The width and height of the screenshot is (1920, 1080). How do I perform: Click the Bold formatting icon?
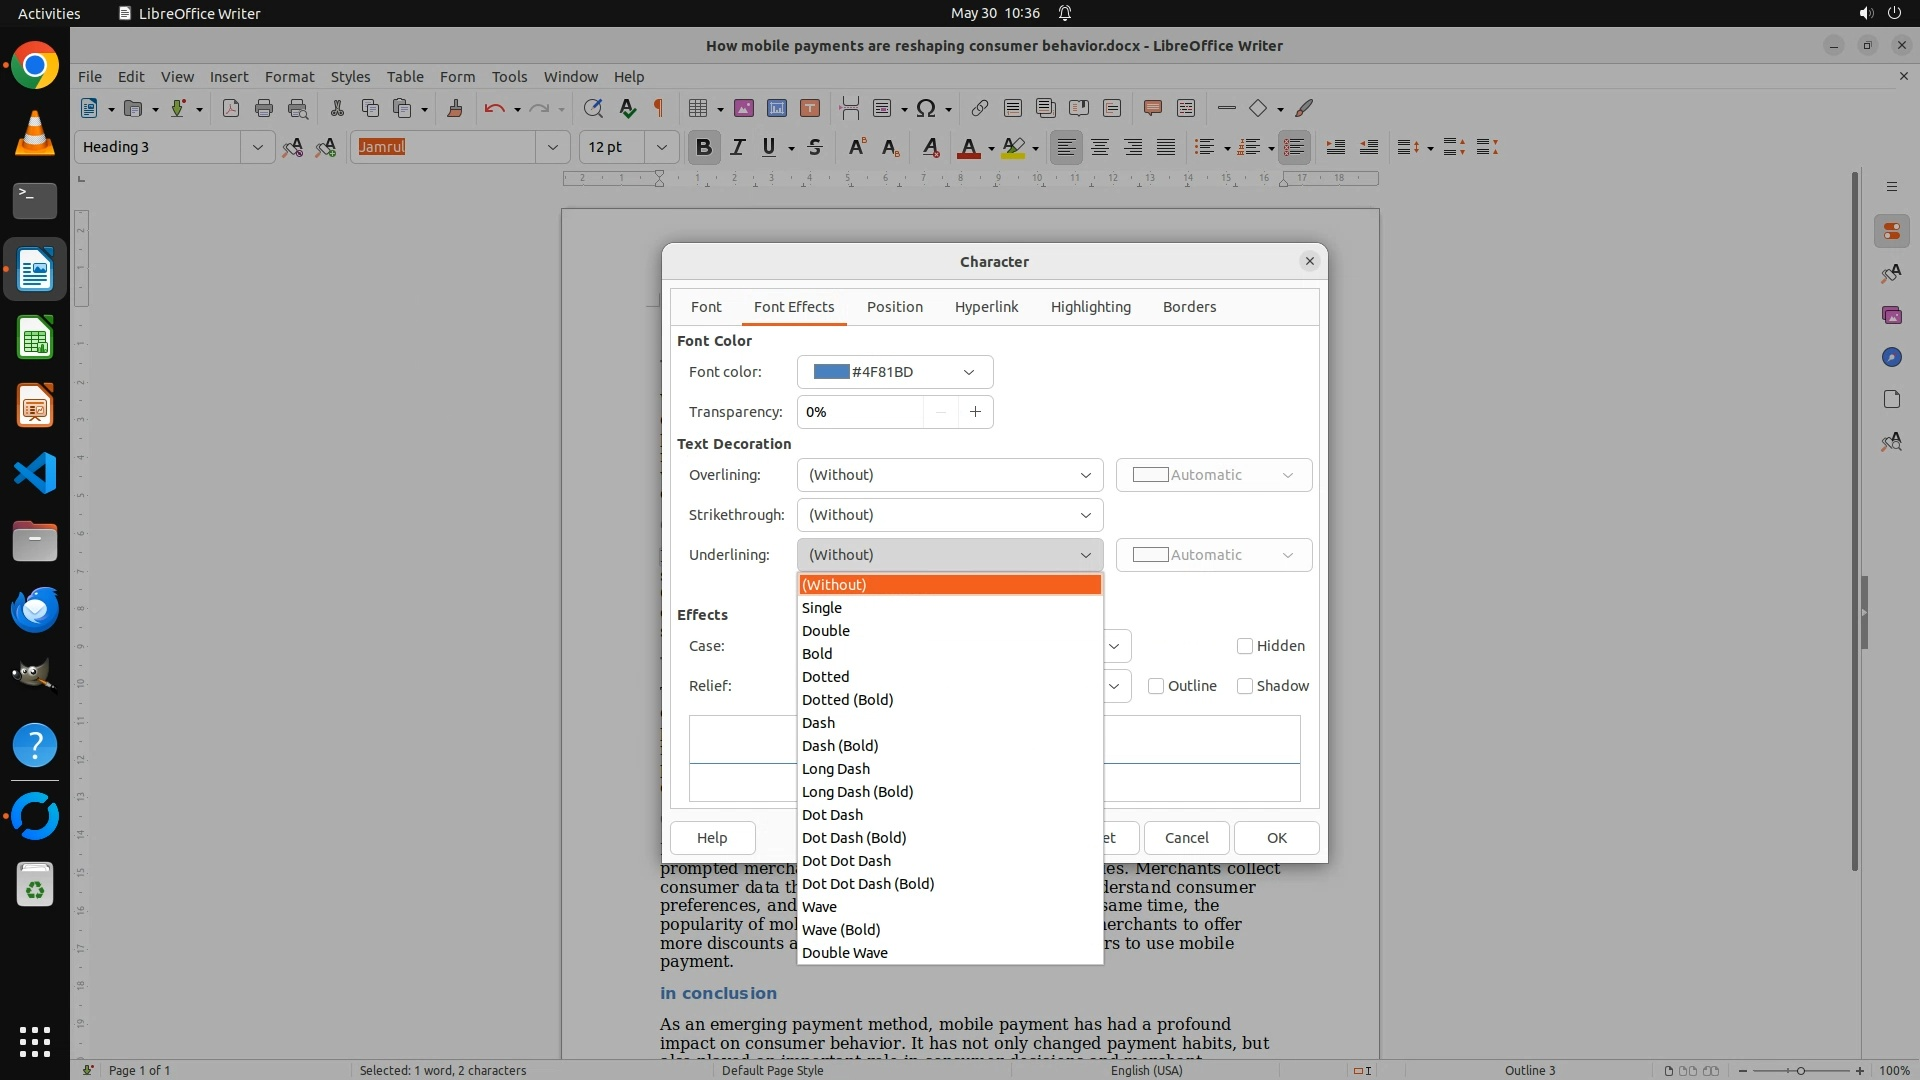point(703,147)
